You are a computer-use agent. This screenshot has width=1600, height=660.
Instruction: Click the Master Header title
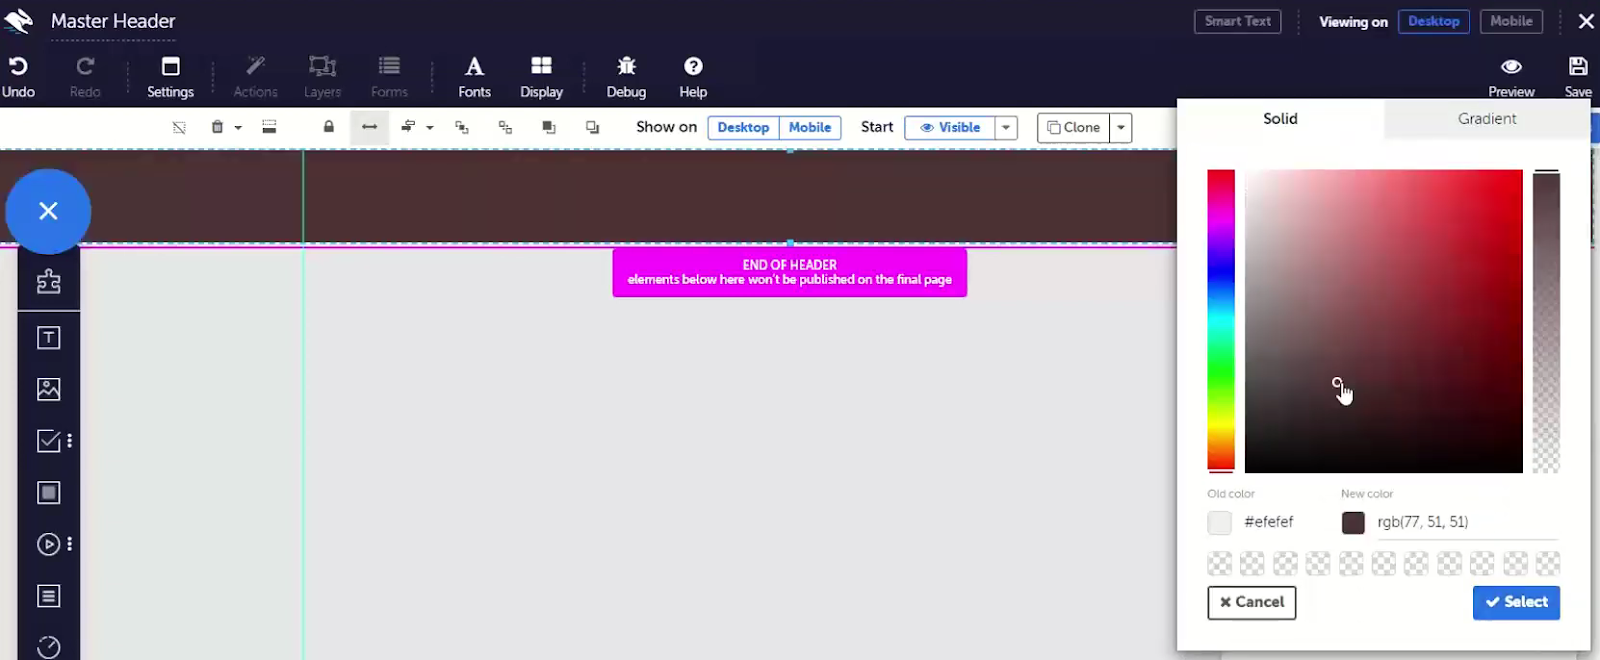point(113,21)
